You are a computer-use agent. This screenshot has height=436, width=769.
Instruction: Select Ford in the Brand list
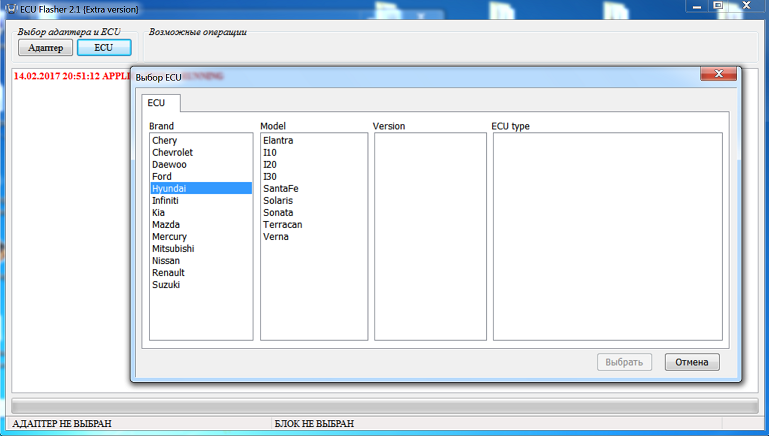point(201,177)
